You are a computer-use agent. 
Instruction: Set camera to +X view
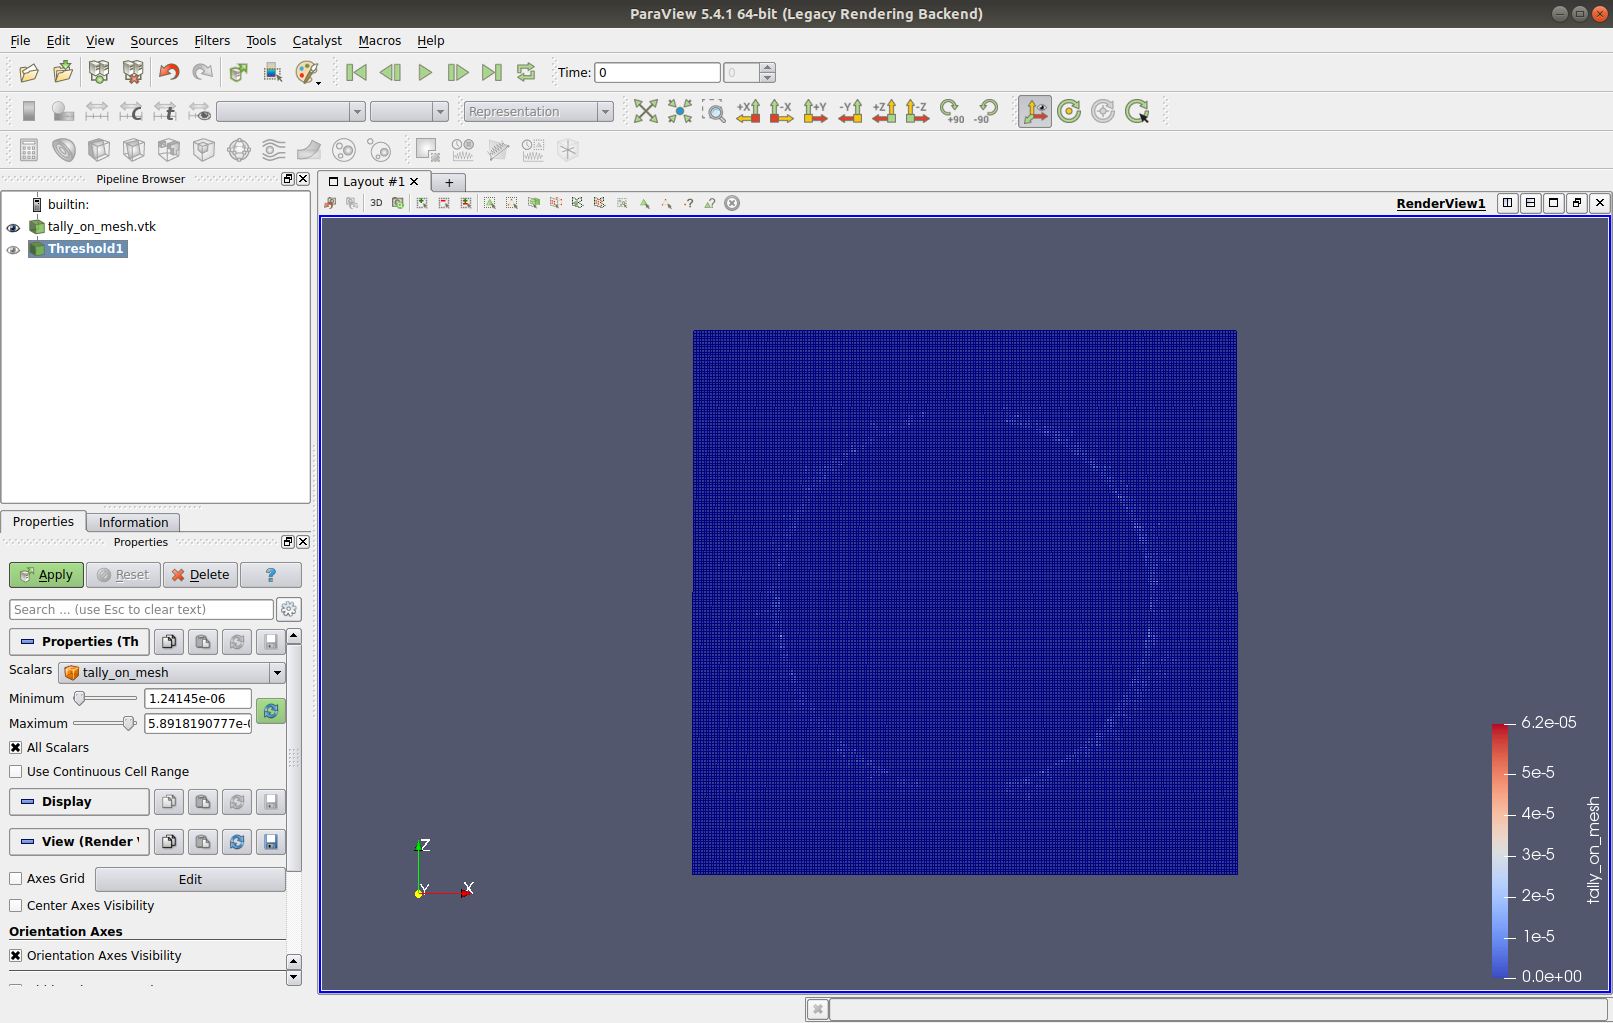748,111
